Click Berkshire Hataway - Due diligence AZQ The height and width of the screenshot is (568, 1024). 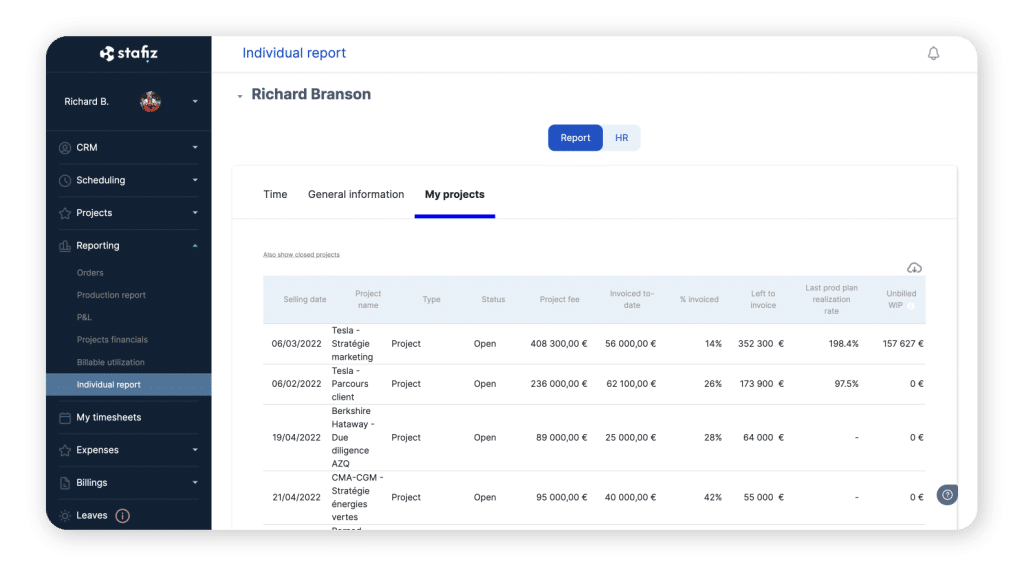(353, 437)
